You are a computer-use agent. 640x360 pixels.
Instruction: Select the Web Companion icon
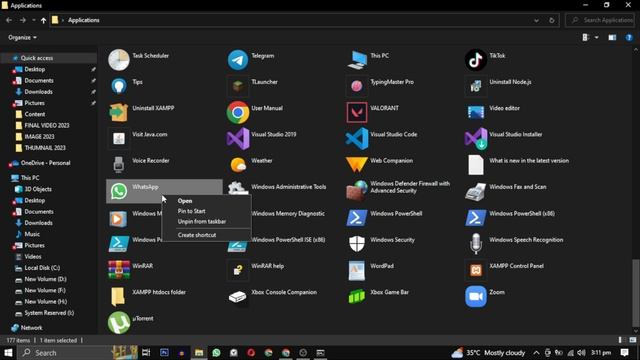357,165
